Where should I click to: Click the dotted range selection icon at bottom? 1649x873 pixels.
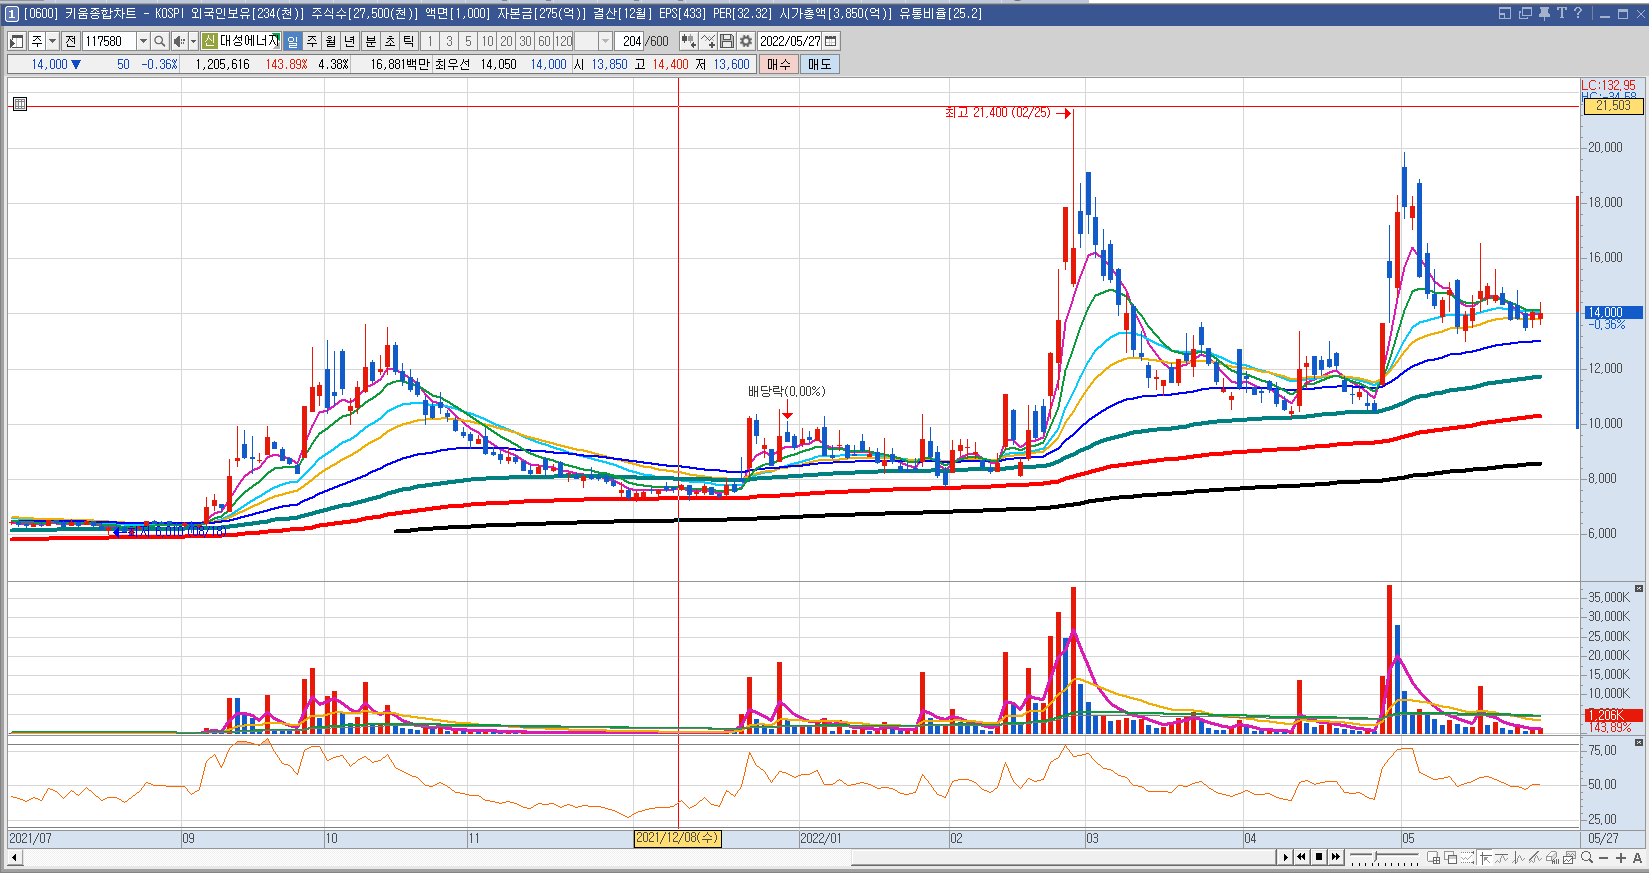tap(1467, 857)
